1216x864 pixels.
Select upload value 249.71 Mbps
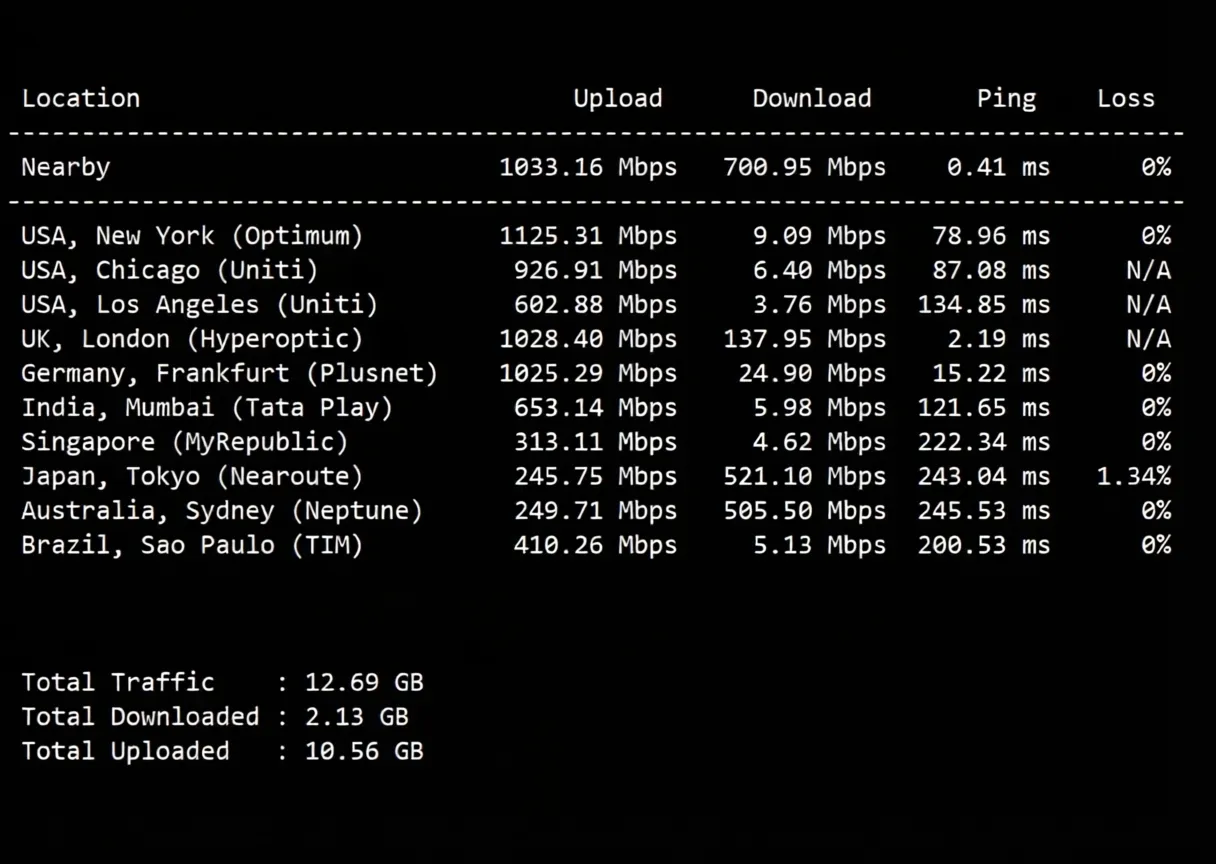(x=596, y=510)
